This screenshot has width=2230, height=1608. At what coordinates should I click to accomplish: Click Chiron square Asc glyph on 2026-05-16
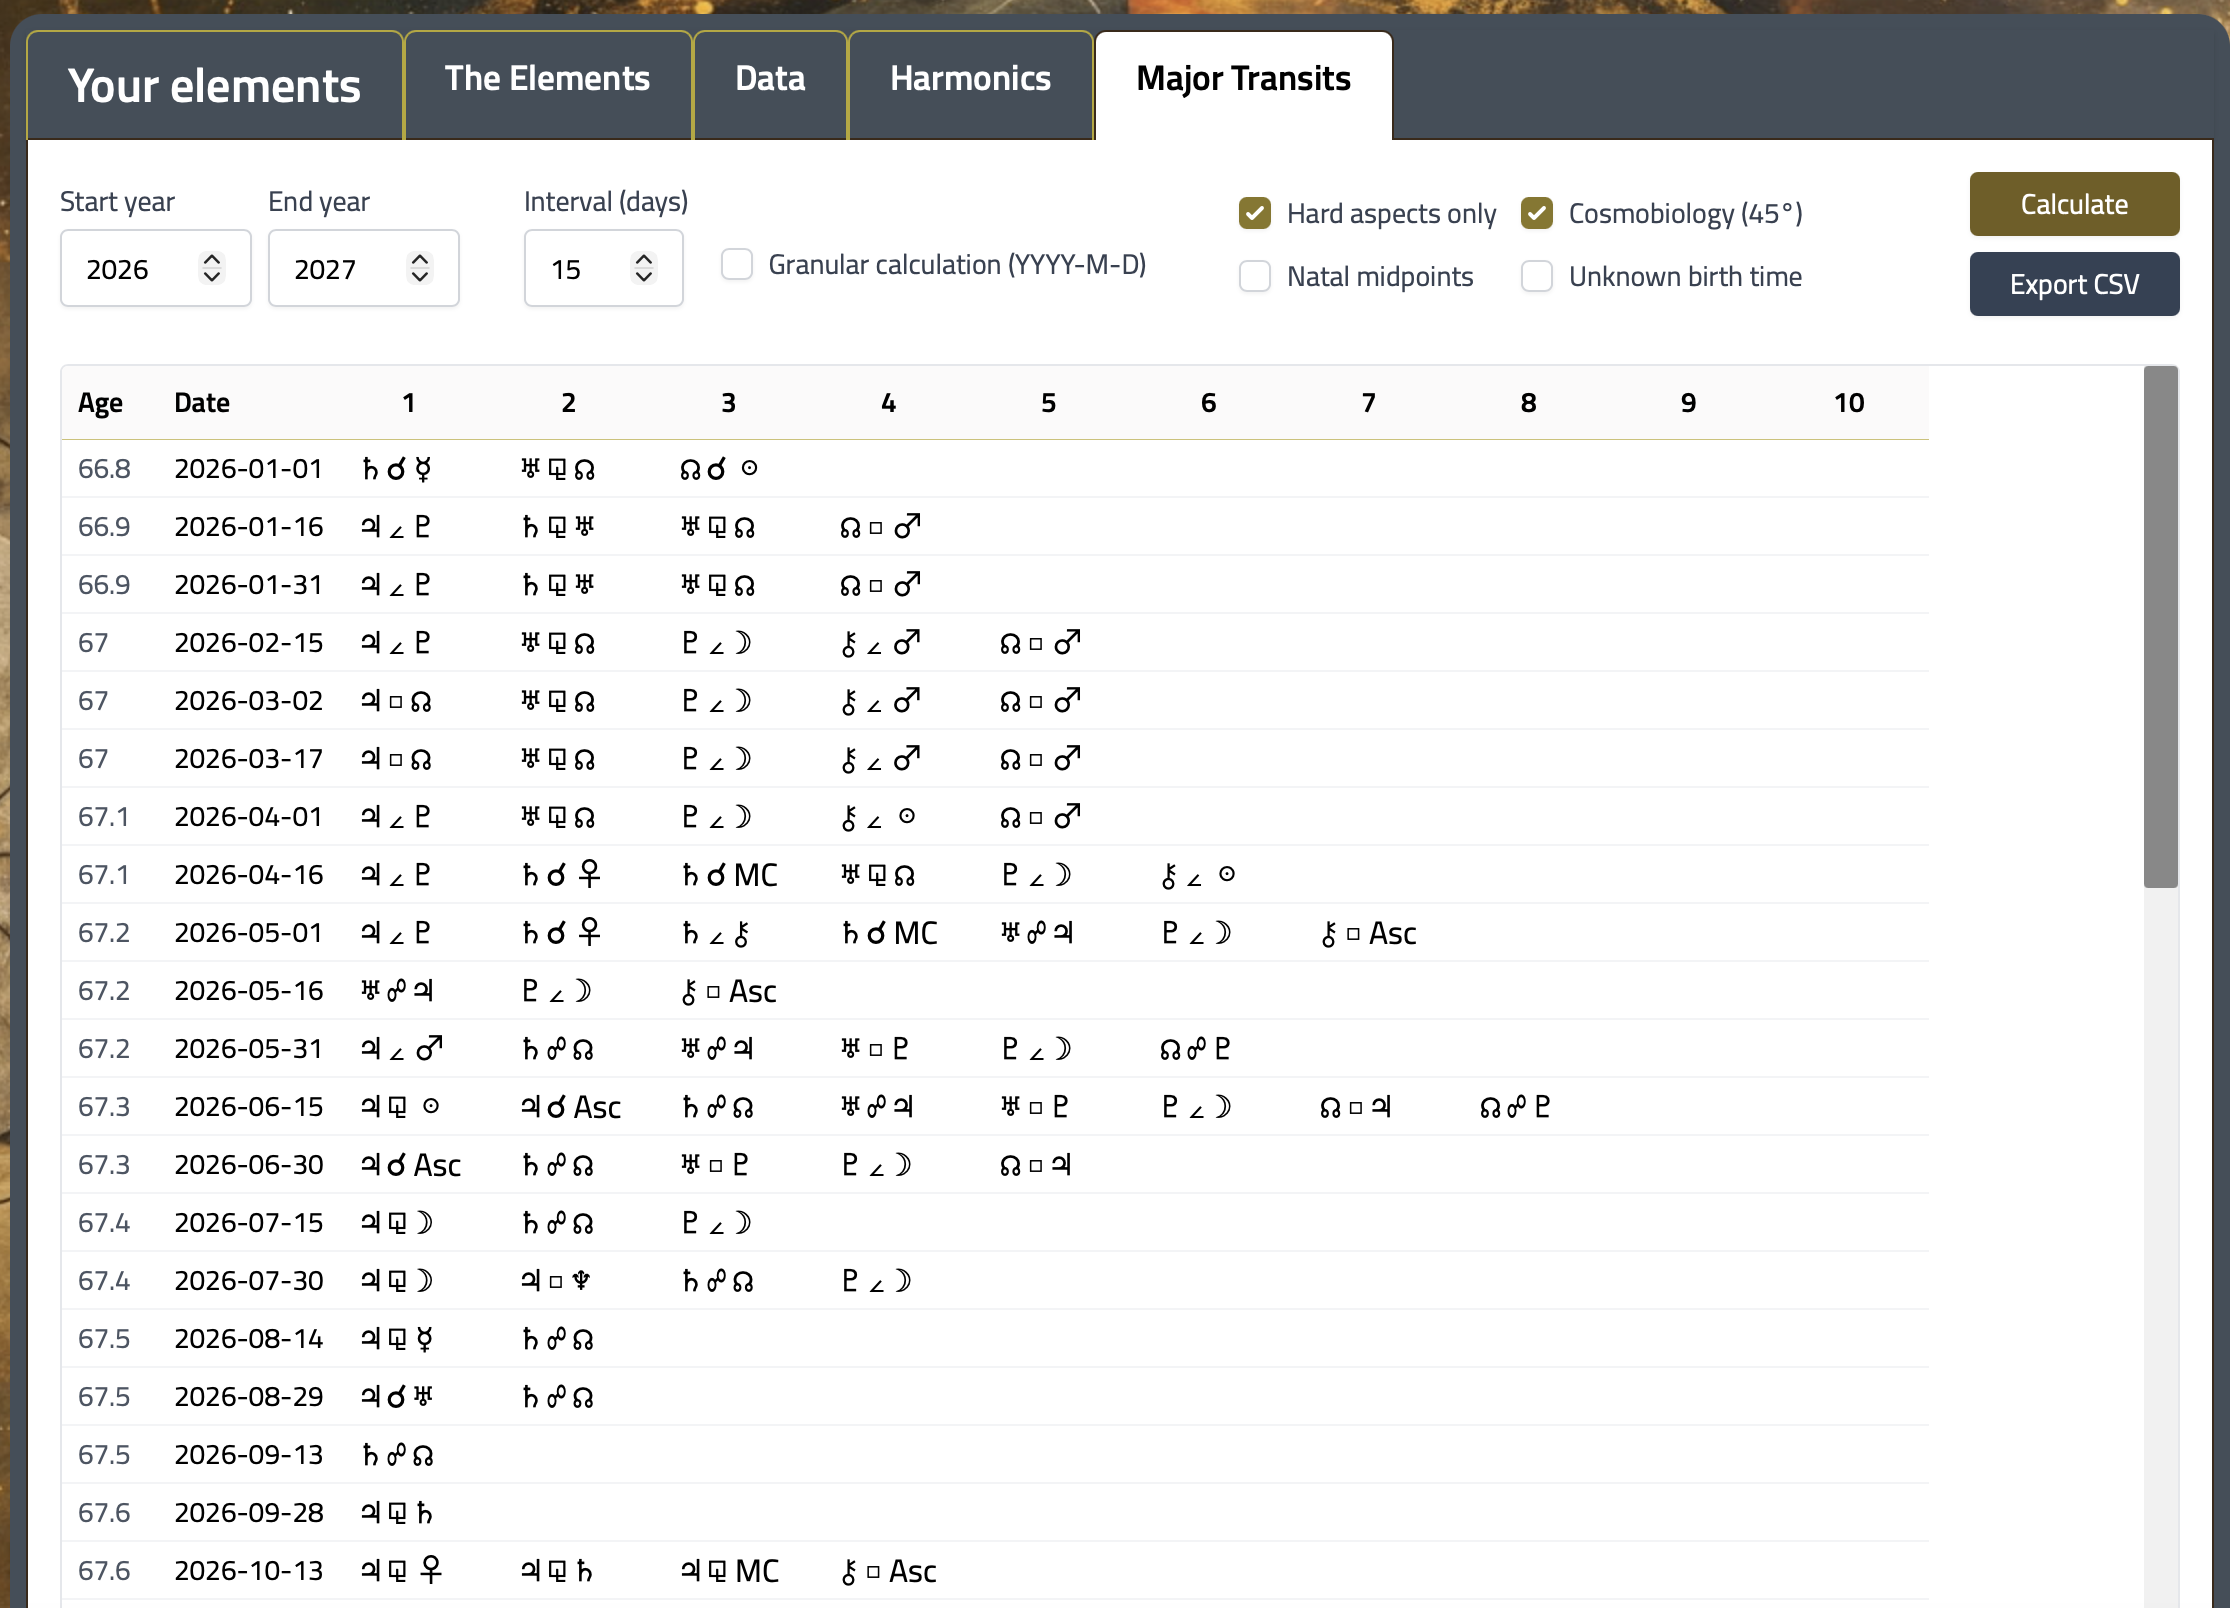pos(729,991)
